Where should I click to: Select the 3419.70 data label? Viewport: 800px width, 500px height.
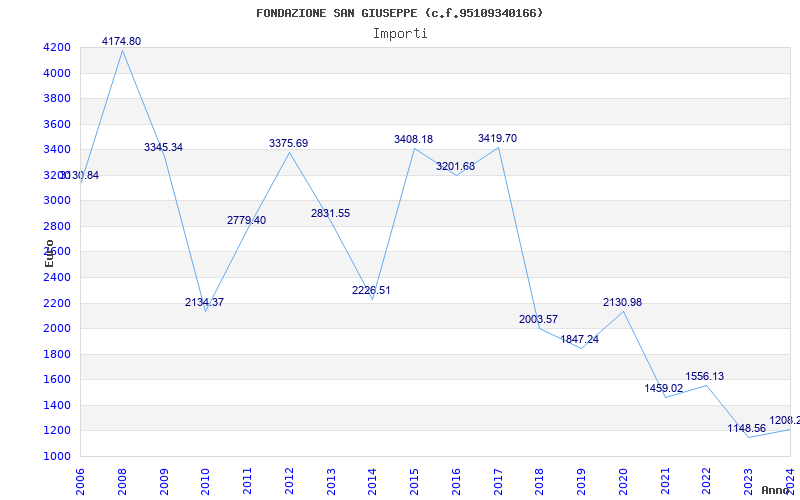497,138
